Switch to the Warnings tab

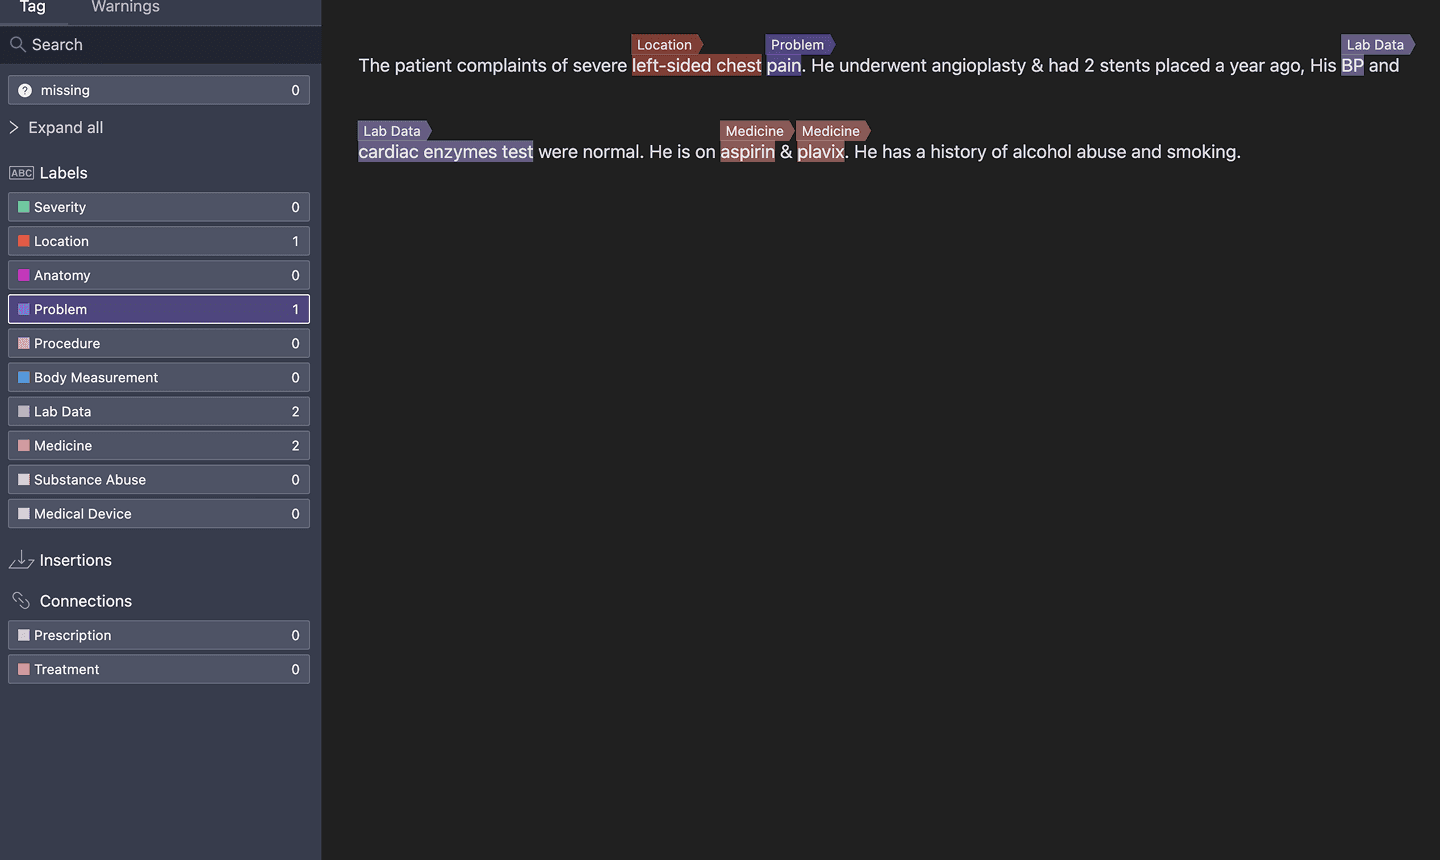click(125, 8)
